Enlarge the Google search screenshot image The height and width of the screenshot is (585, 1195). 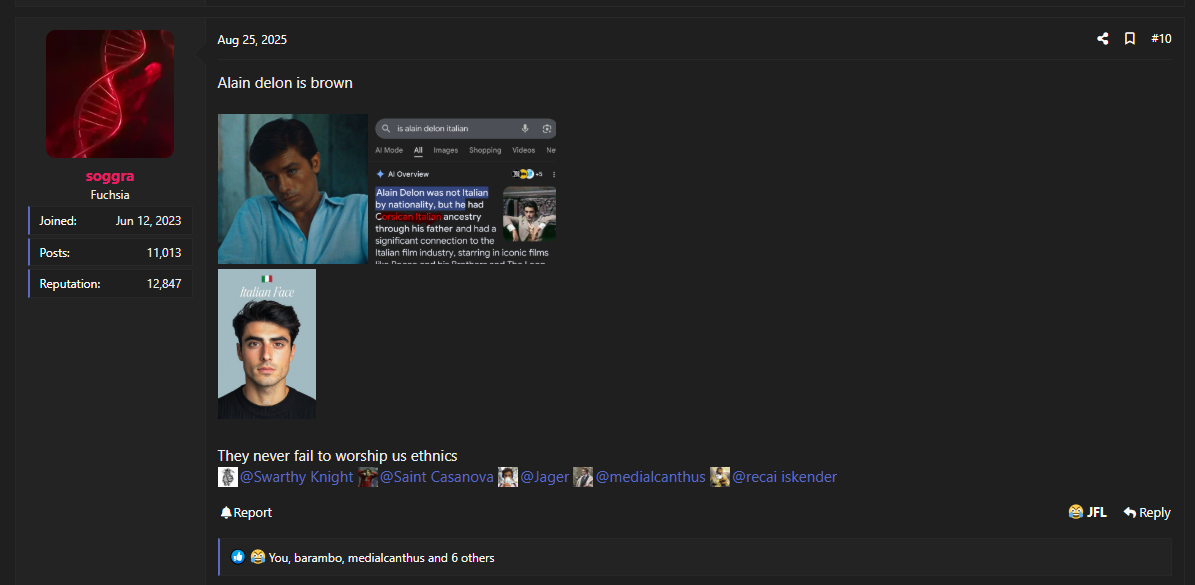(x=464, y=189)
